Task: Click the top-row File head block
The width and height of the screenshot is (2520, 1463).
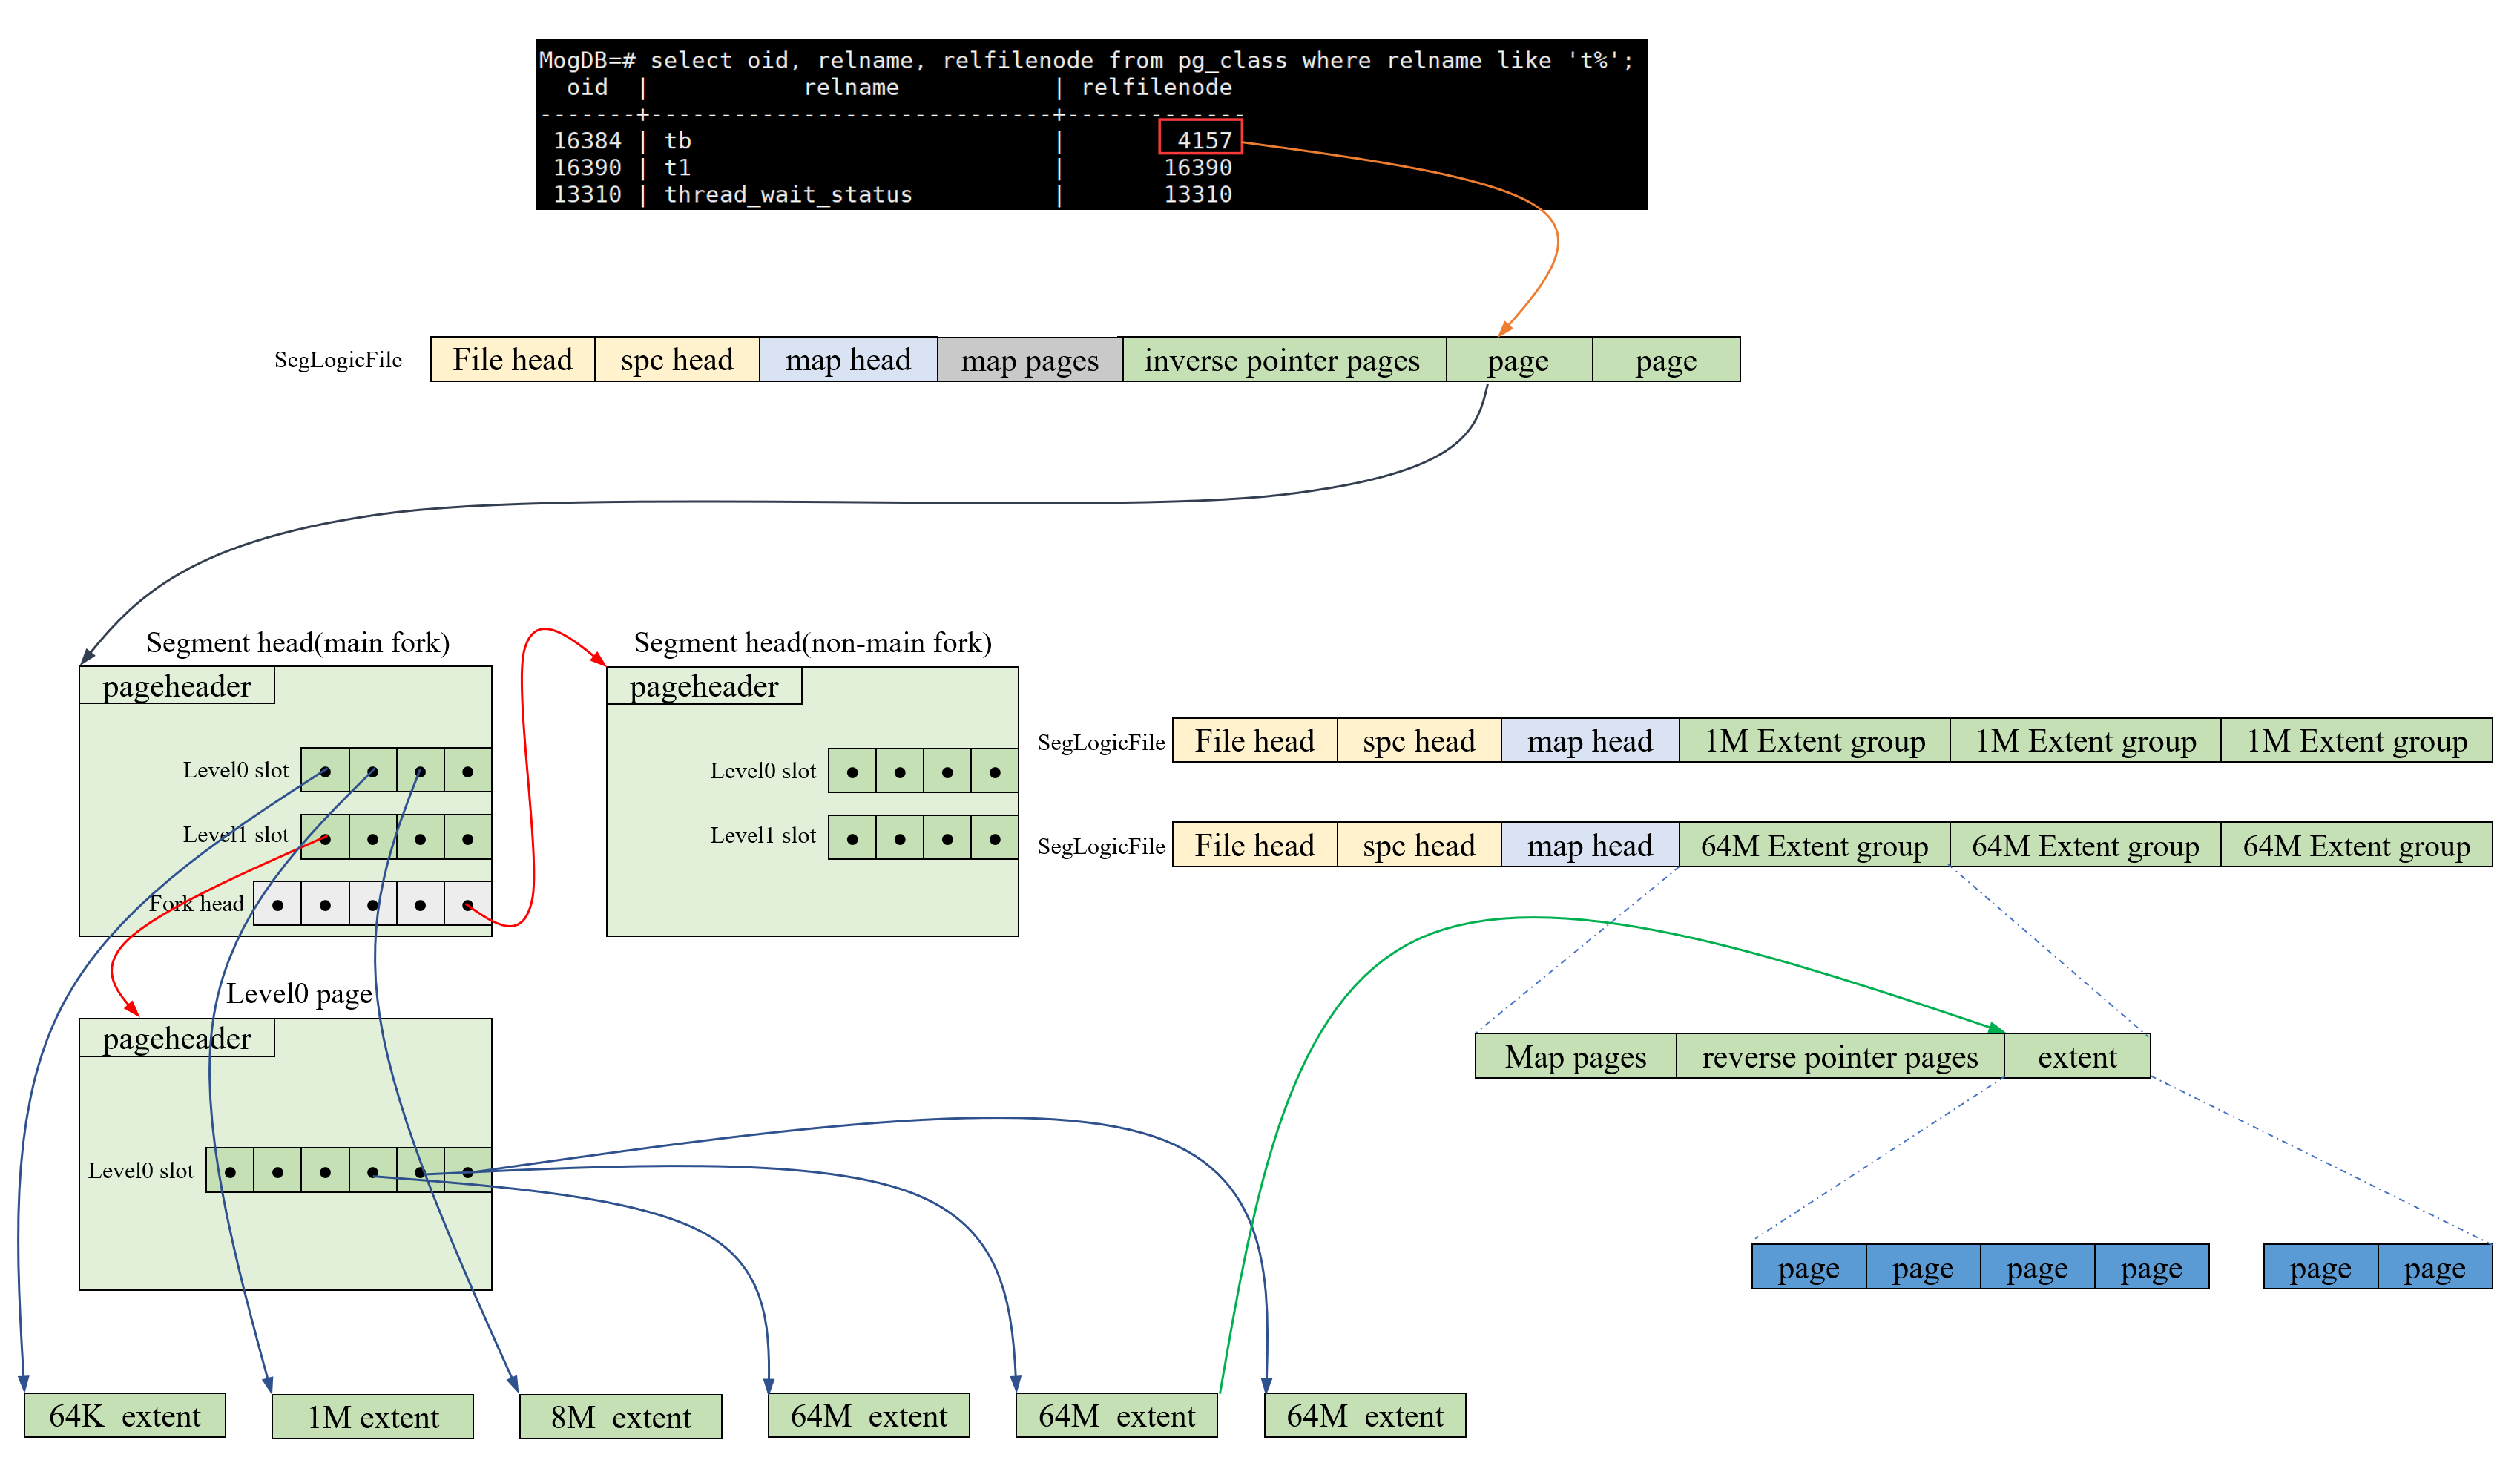Action: click(x=512, y=360)
